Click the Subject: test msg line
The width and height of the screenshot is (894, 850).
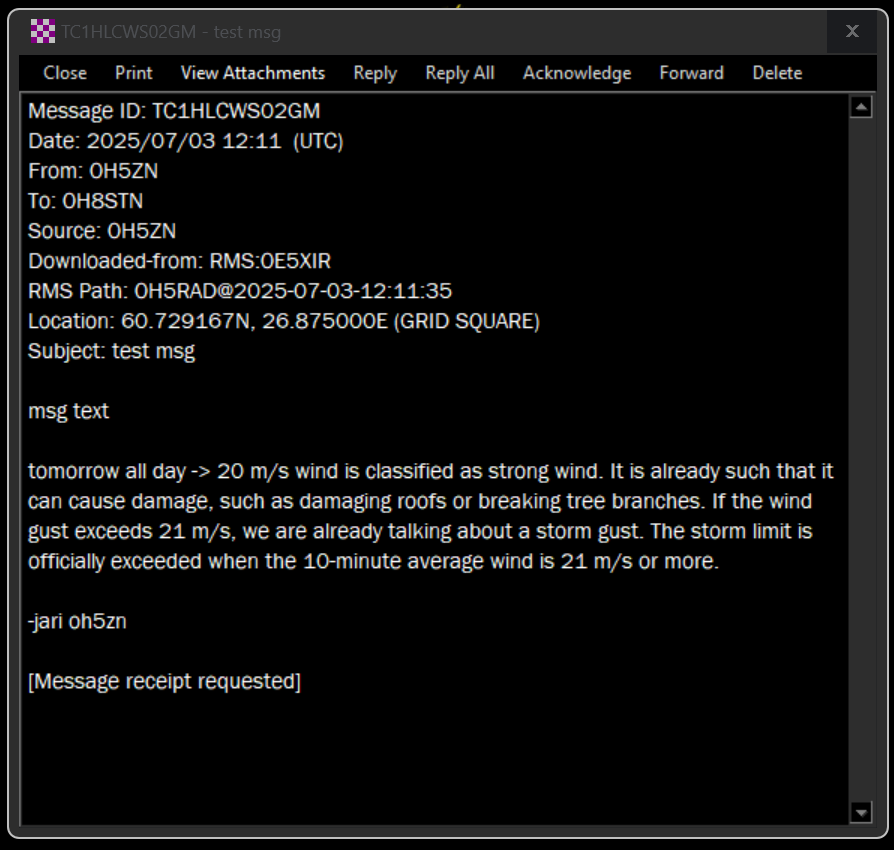coord(111,351)
